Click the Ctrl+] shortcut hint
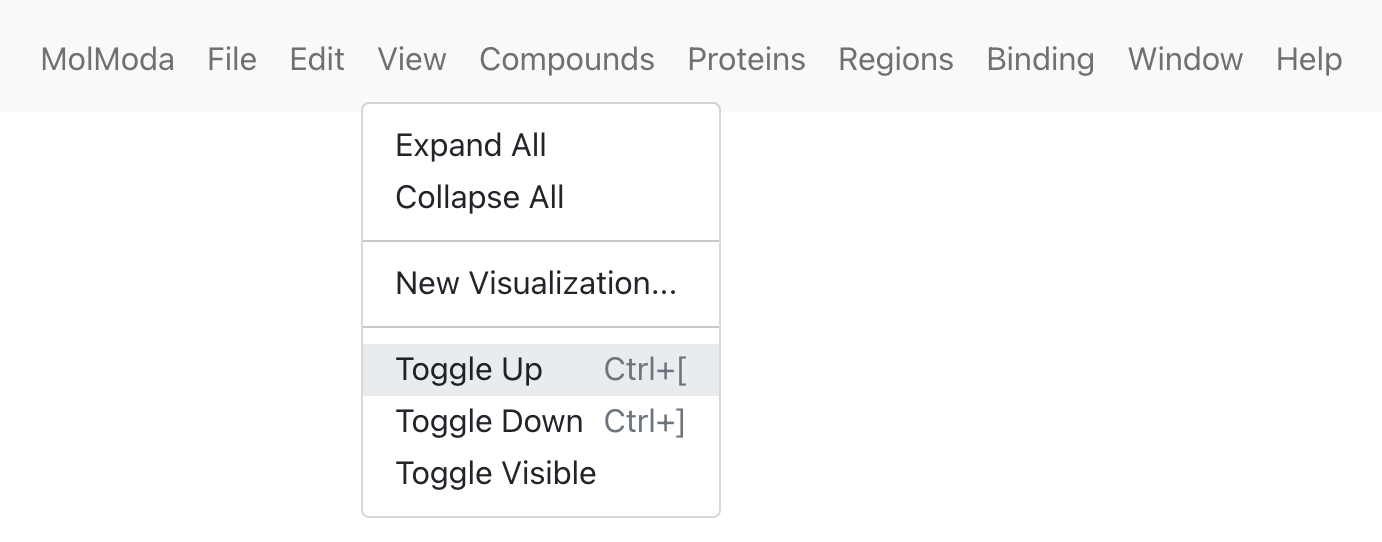Screen dimensions: 1382x542 coord(645,422)
